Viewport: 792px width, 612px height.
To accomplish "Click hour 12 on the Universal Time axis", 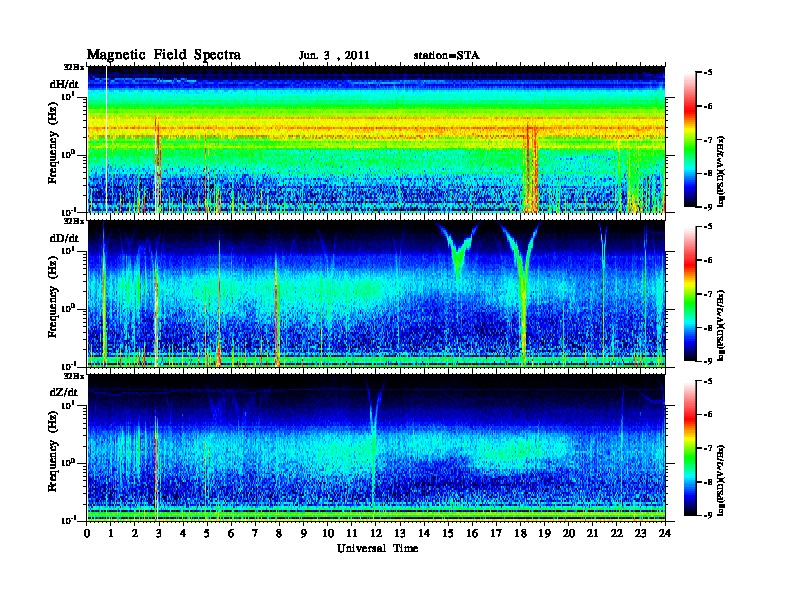I will pos(376,533).
